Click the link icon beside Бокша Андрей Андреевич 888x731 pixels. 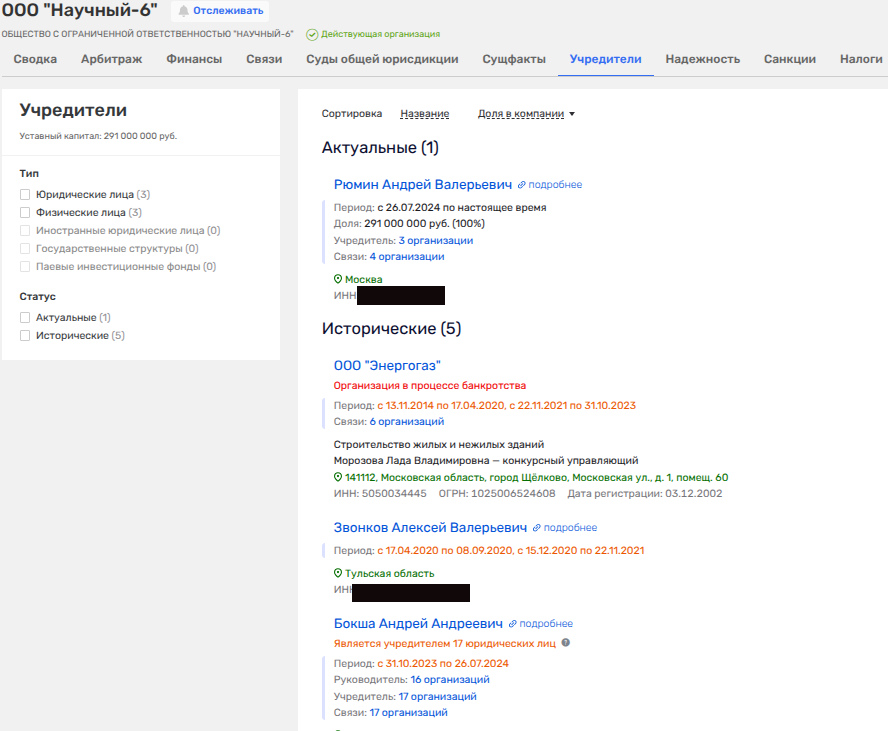513,623
